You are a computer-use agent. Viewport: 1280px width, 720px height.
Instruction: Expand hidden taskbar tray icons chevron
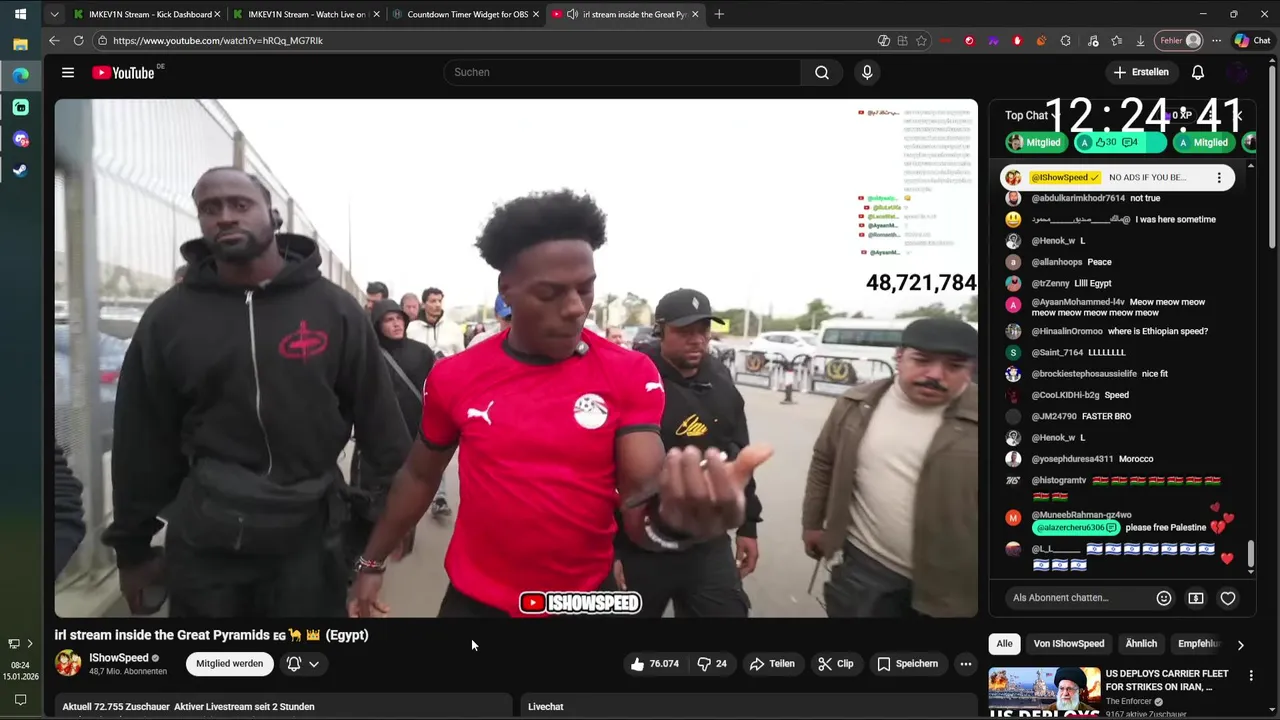pos(30,644)
